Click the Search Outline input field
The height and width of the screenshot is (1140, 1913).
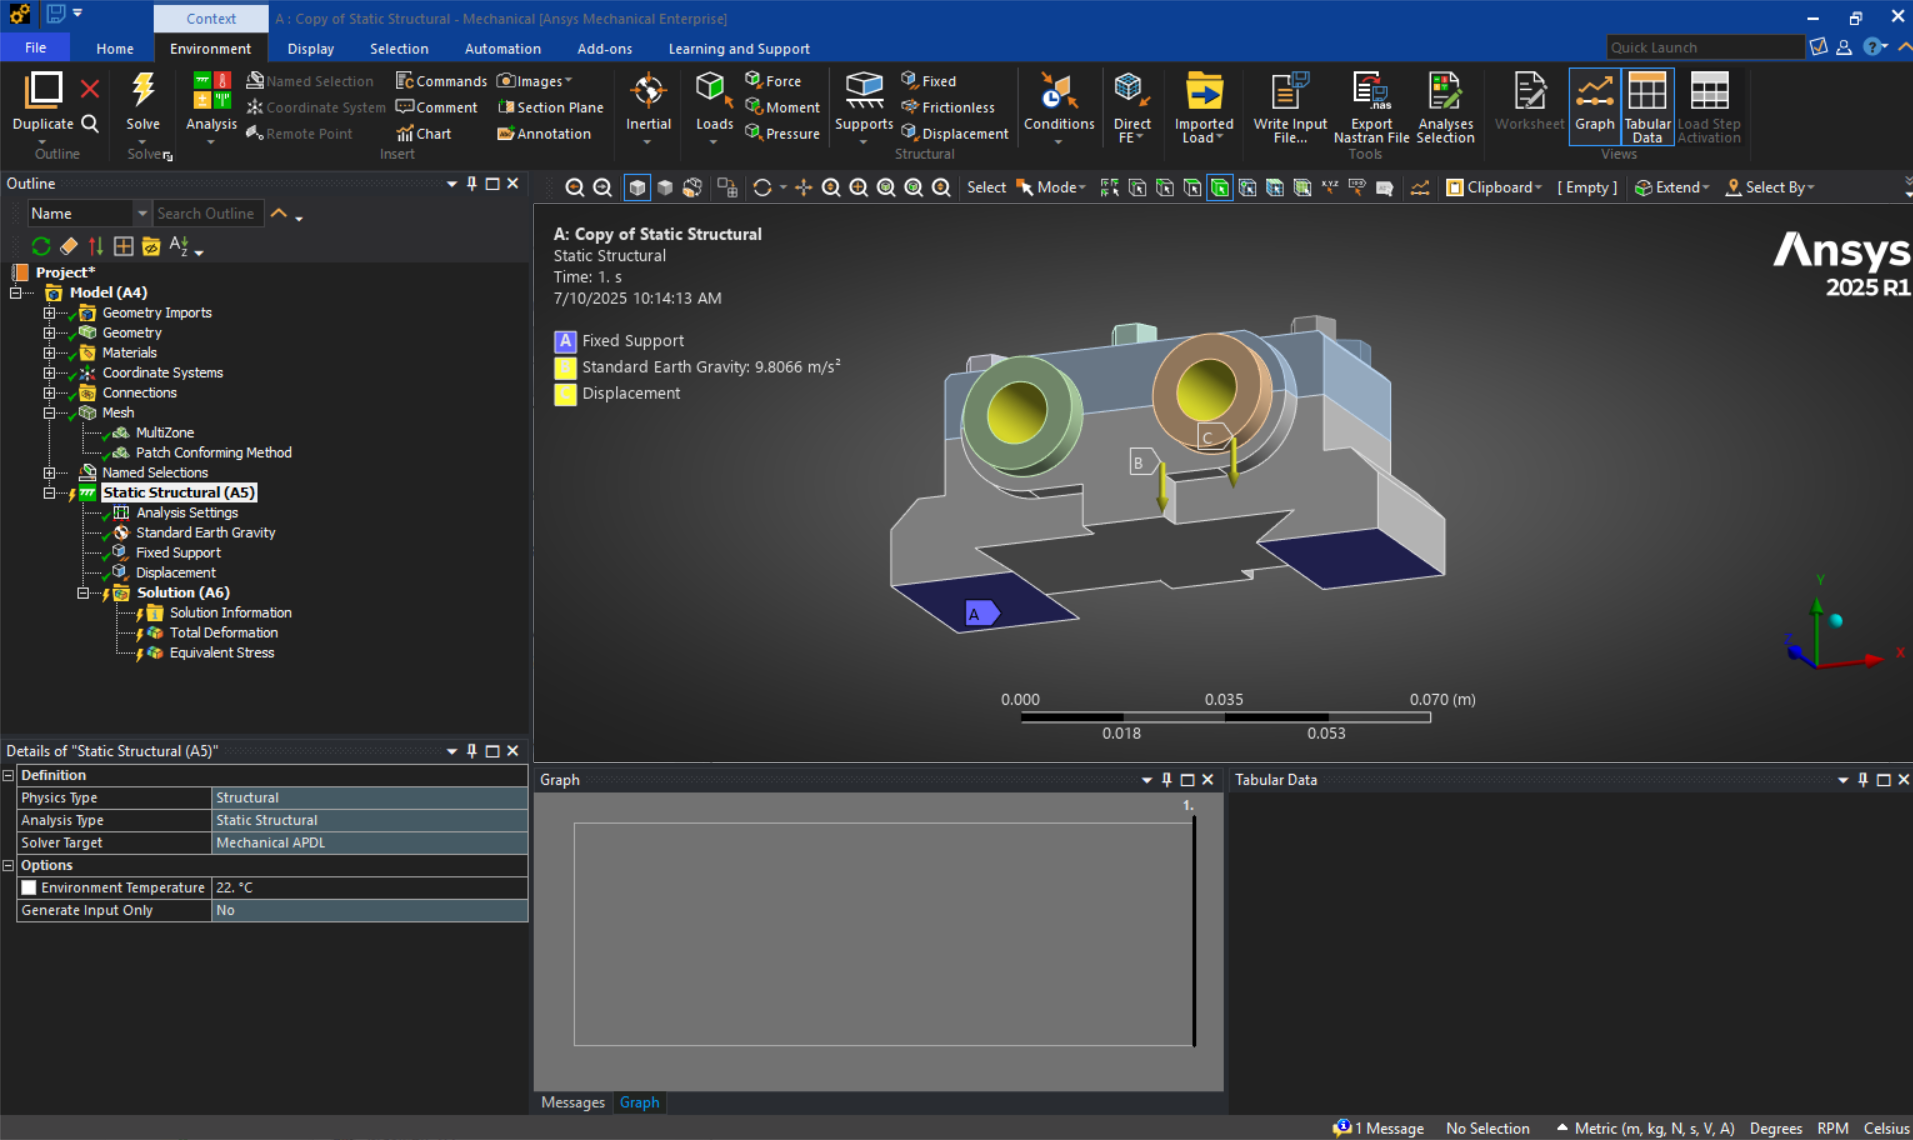(x=207, y=212)
